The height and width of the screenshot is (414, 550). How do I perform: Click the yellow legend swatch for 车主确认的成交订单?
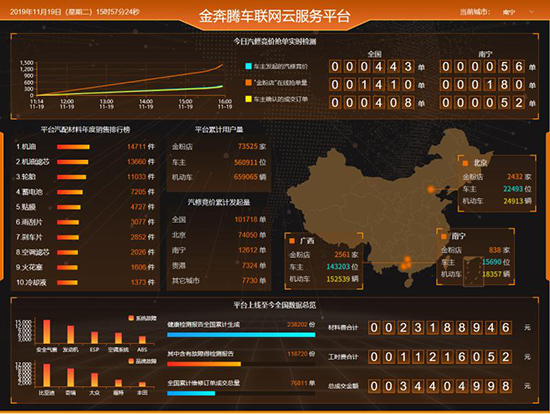[x=248, y=99]
